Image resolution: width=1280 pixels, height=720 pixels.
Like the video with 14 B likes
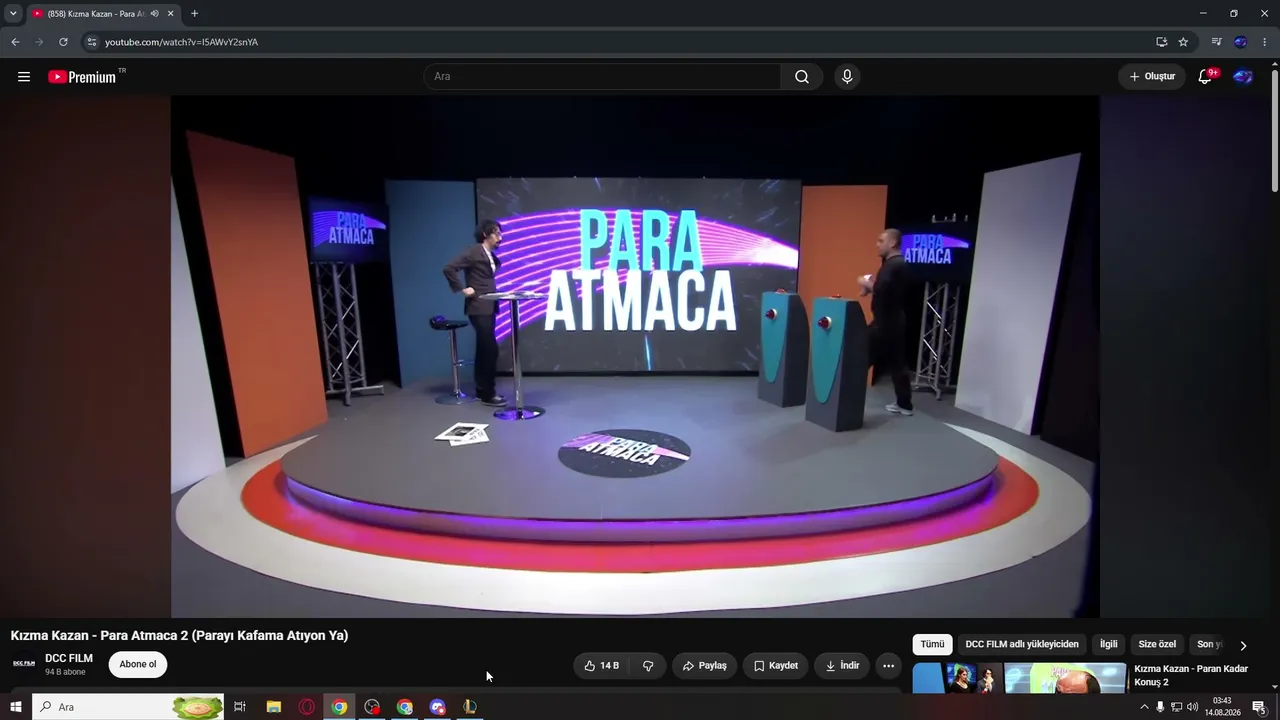pos(602,666)
